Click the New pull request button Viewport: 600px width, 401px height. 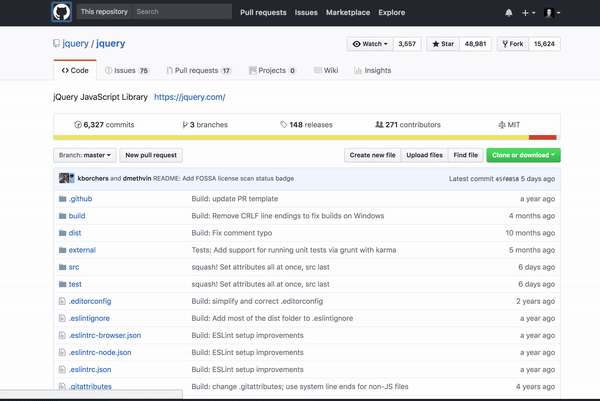point(151,155)
